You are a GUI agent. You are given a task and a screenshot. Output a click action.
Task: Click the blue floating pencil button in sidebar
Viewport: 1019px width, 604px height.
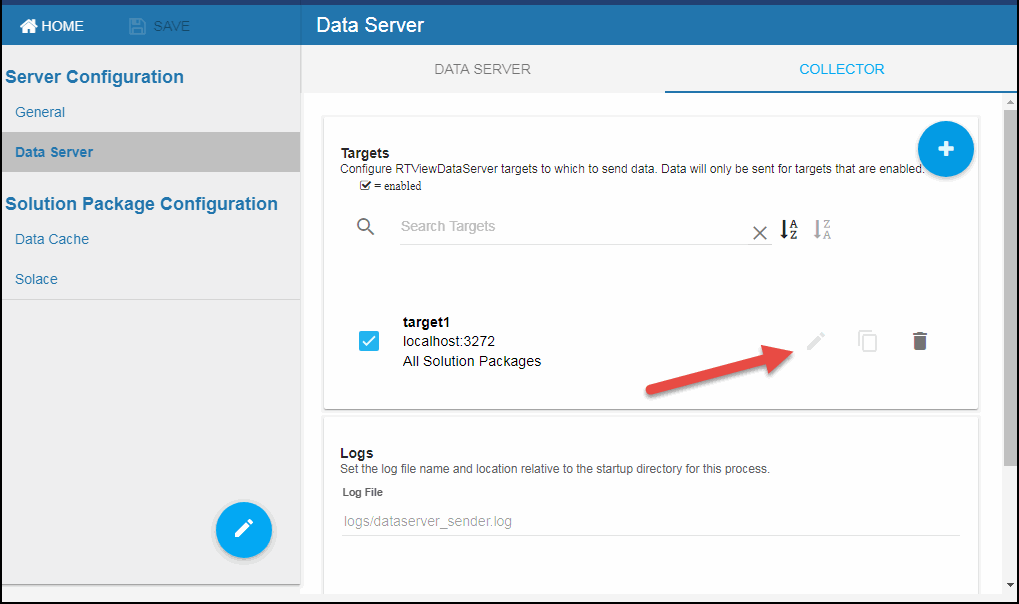click(x=243, y=529)
